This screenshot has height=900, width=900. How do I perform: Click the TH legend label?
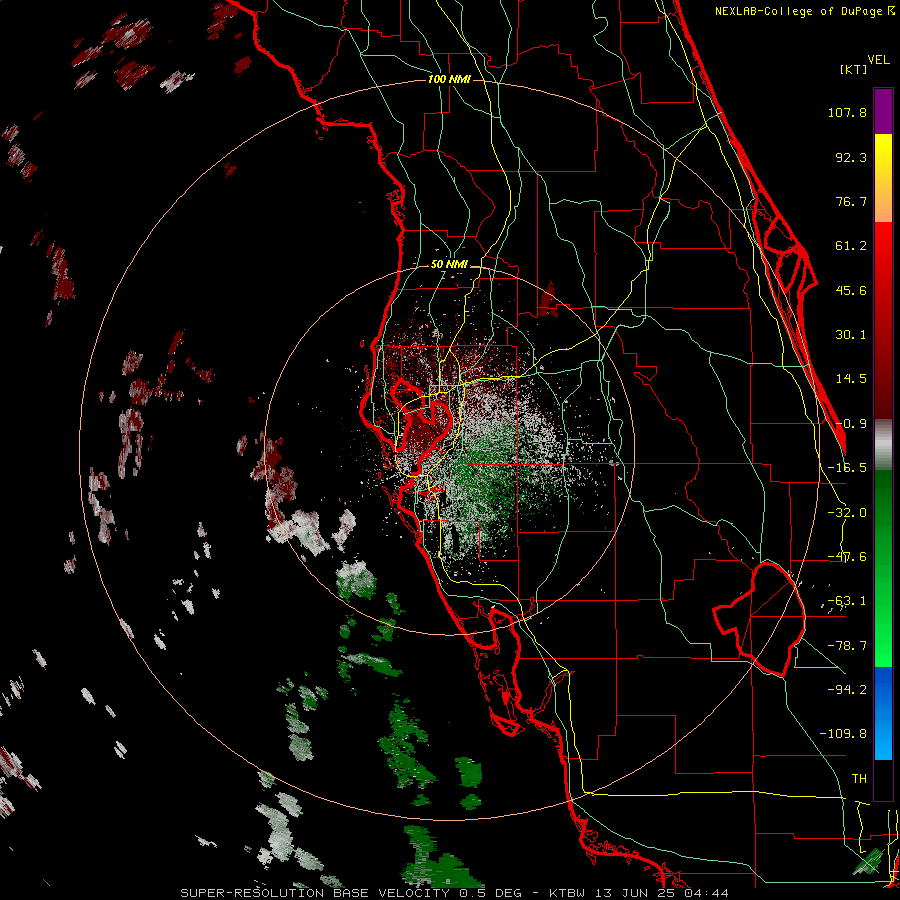pos(859,778)
